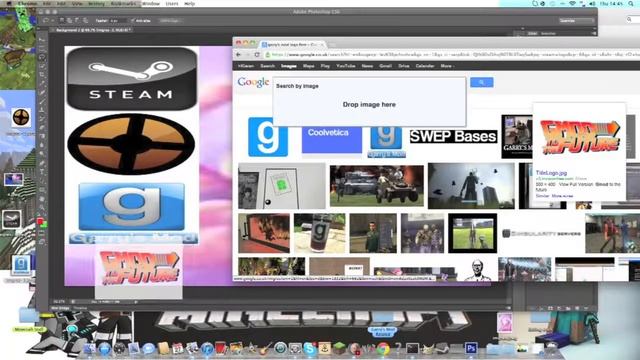Expand the More menu in Google bar
Screen dimensions: 640x360
point(447,66)
